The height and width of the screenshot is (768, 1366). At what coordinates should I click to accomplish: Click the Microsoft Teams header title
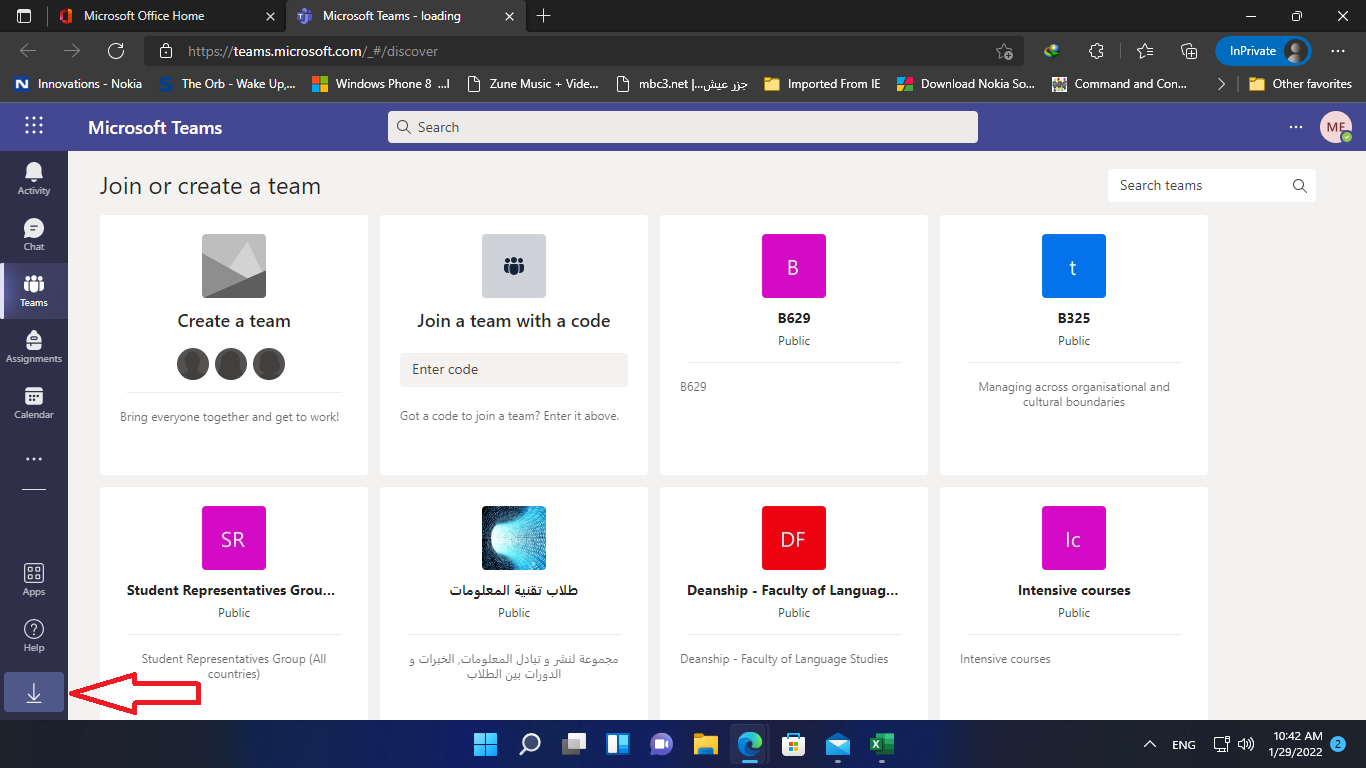(x=155, y=127)
